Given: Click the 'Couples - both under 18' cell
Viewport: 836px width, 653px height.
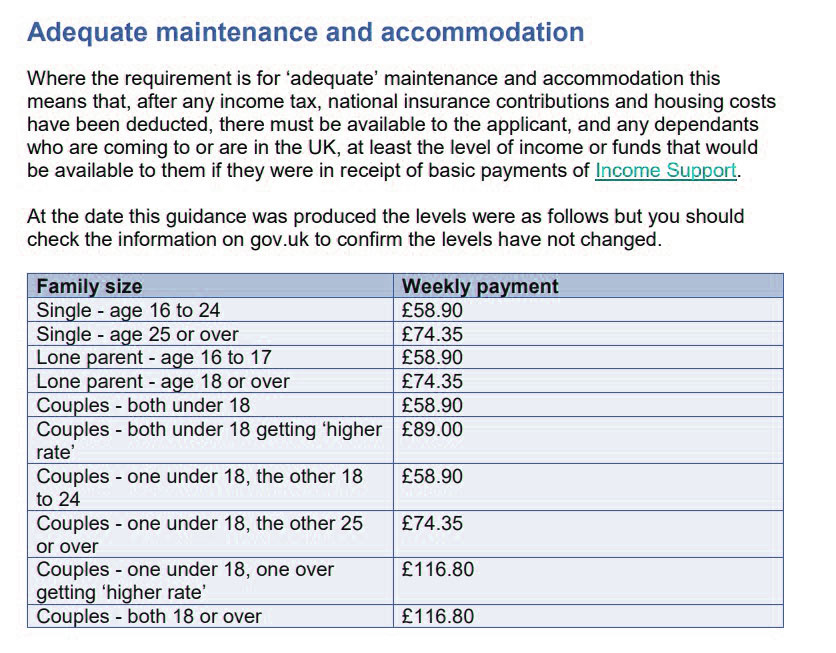Looking at the screenshot, I should (x=210, y=405).
